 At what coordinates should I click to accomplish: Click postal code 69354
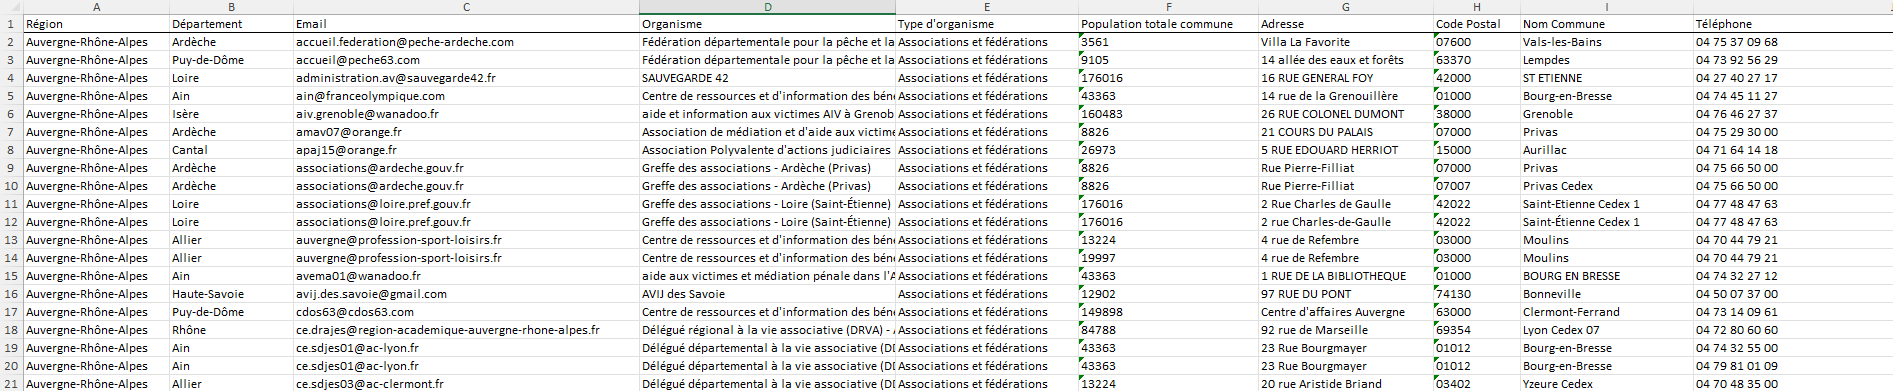[1476, 330]
